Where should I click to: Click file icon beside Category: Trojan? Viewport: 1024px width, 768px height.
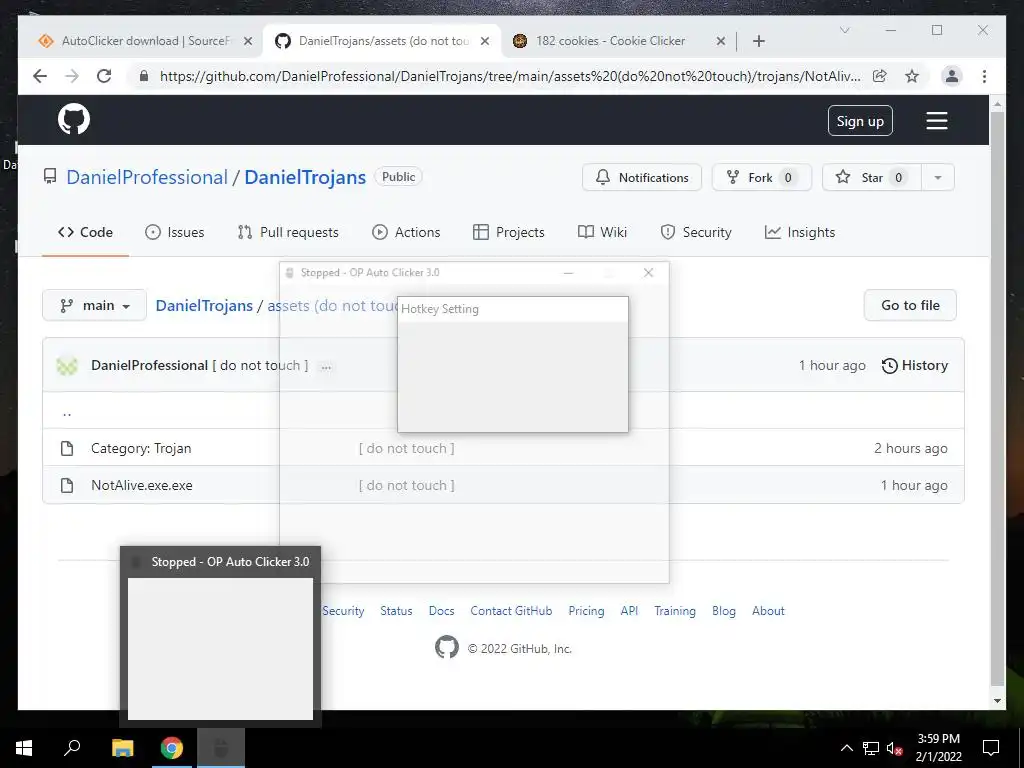click(67, 448)
